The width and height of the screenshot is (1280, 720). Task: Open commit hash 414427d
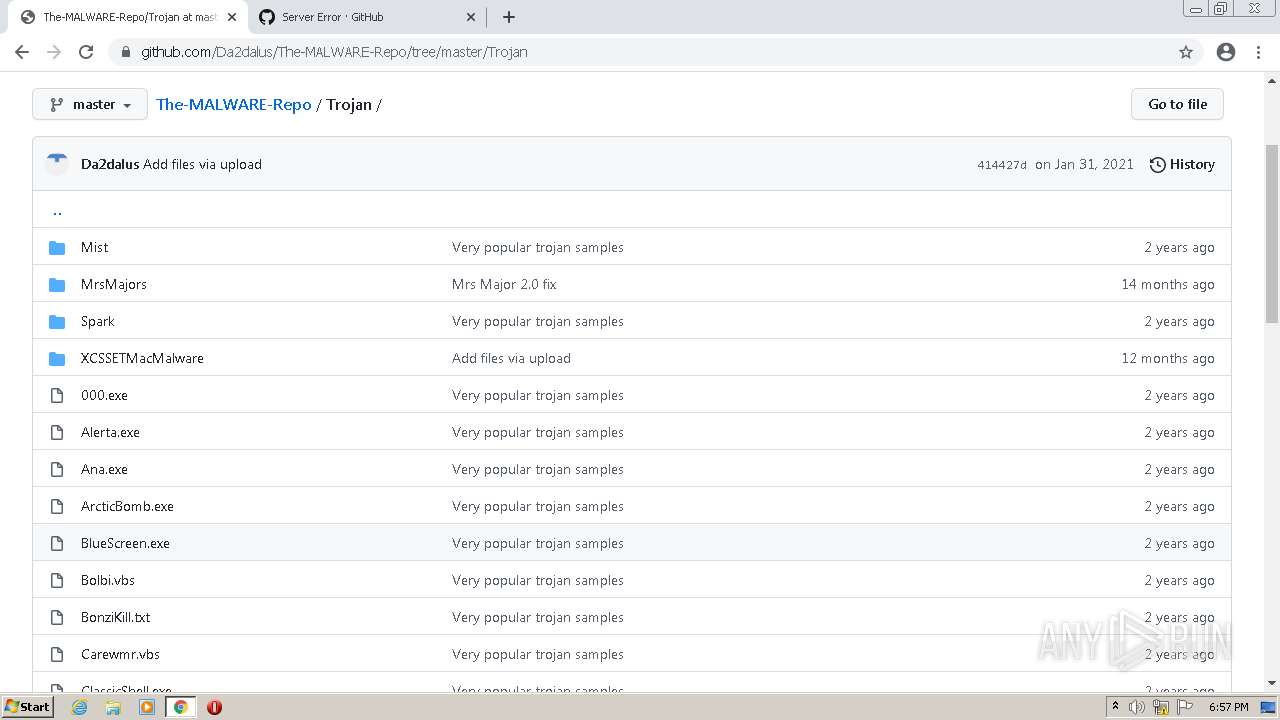[1002, 165]
